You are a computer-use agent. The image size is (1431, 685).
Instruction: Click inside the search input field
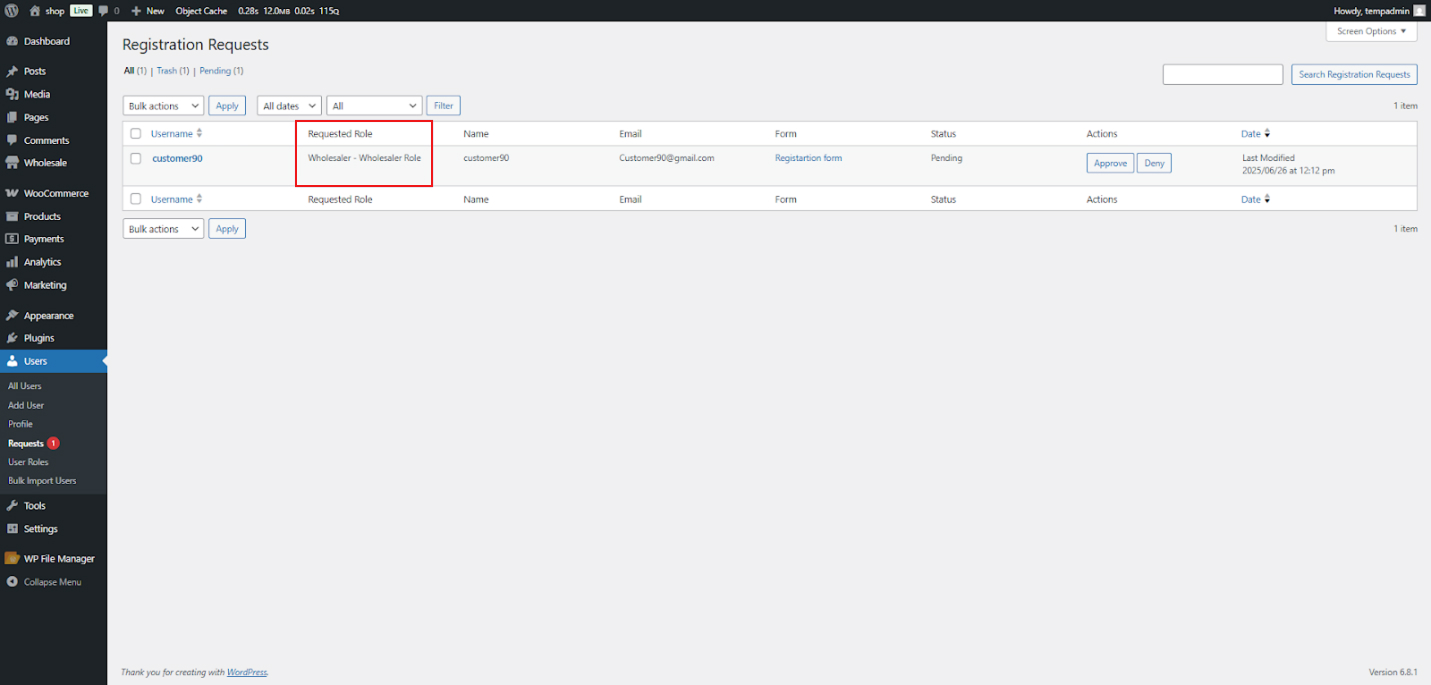tap(1222, 74)
